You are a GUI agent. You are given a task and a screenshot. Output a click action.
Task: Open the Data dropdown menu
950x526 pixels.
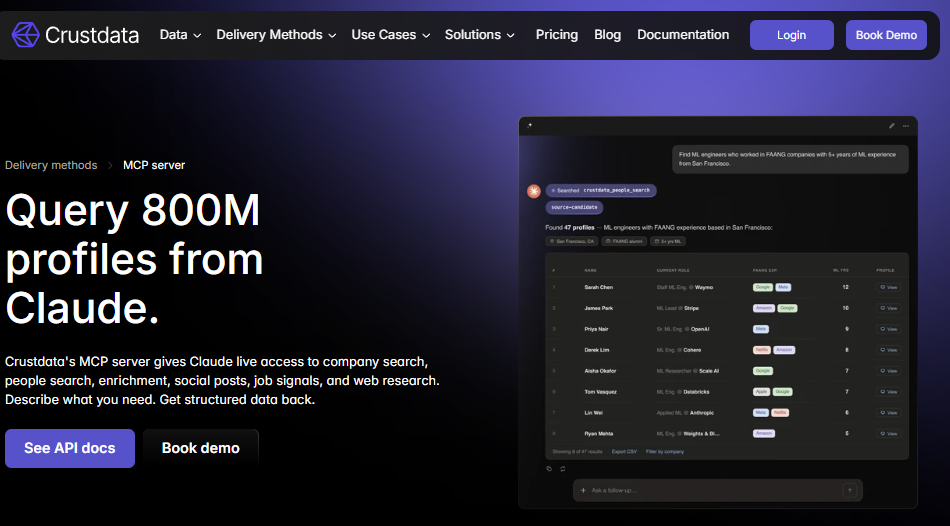click(x=180, y=35)
